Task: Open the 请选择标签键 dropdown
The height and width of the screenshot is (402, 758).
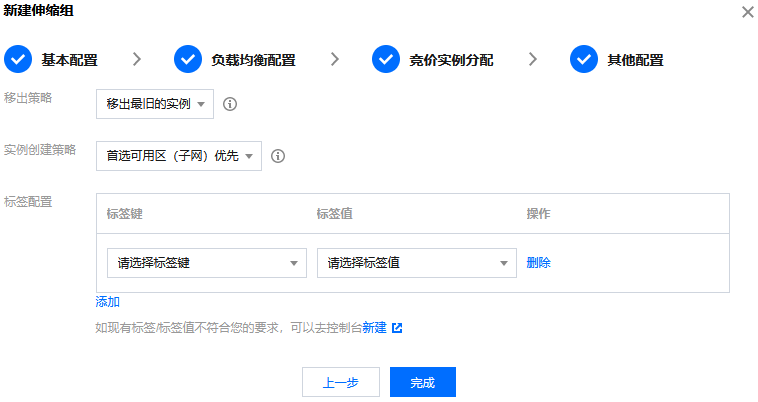Action: coord(207,263)
